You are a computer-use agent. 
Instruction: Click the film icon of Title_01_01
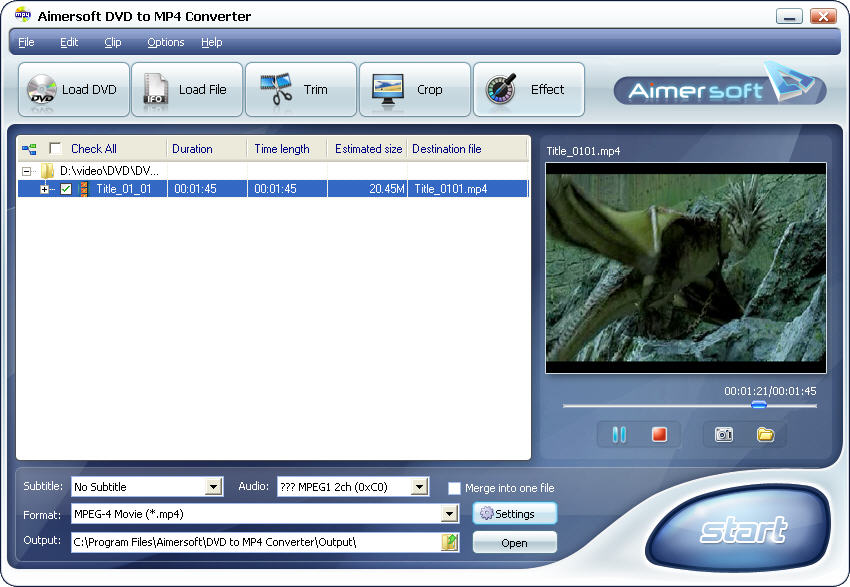pyautogui.click(x=83, y=189)
